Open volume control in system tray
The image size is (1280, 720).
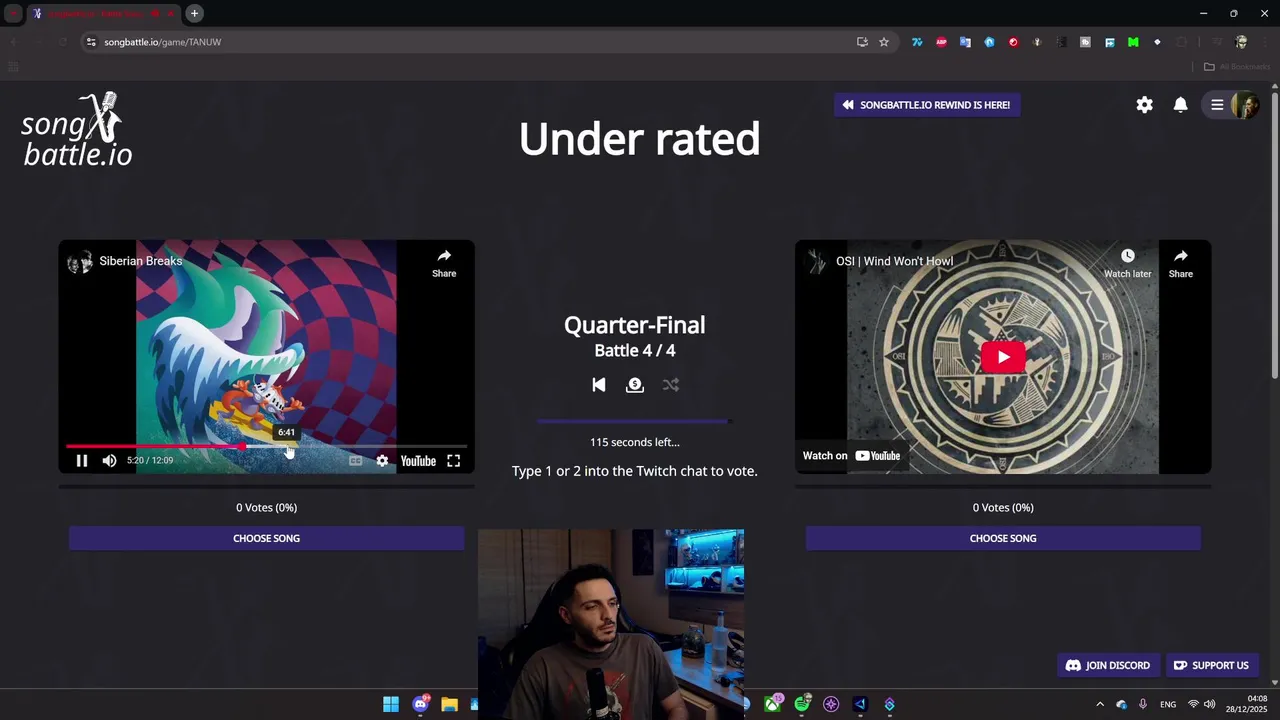coord(1210,704)
